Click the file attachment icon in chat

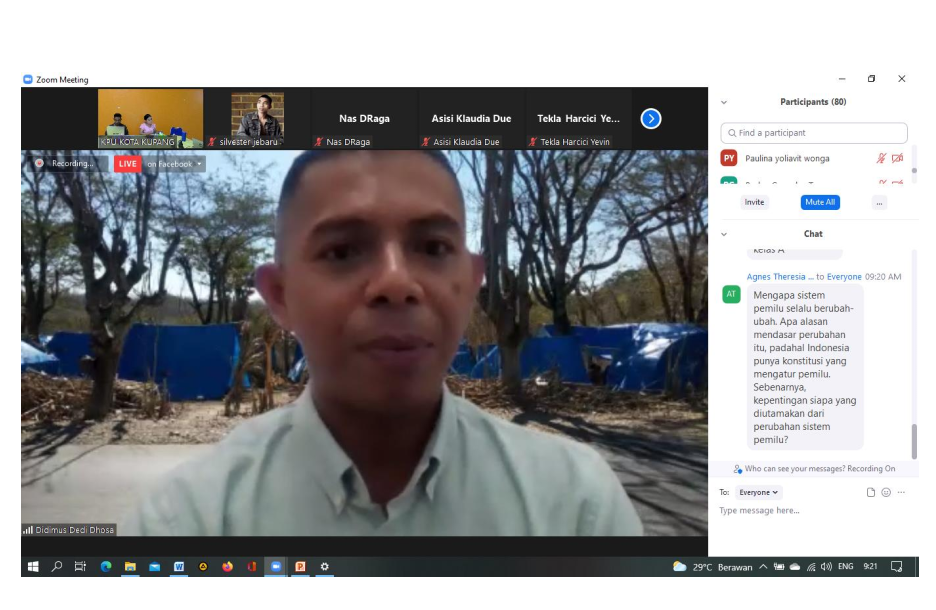pyautogui.click(x=871, y=492)
